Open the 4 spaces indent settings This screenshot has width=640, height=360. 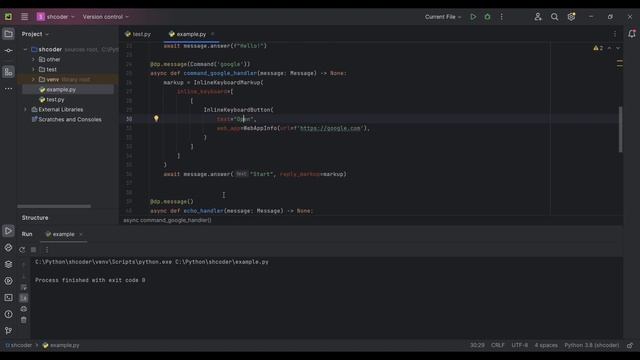(546, 345)
